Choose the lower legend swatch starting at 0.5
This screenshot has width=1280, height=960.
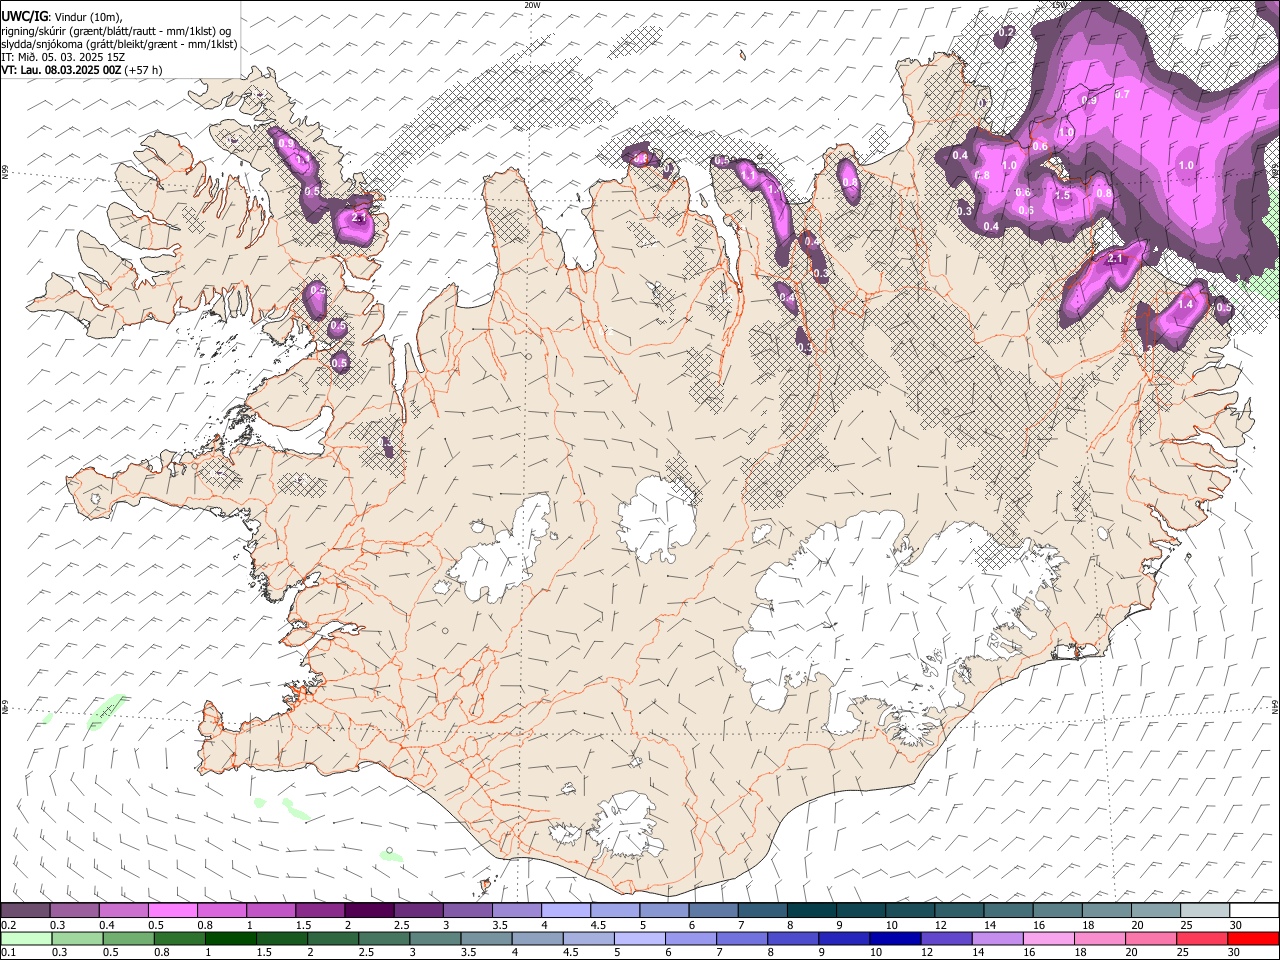(128, 938)
